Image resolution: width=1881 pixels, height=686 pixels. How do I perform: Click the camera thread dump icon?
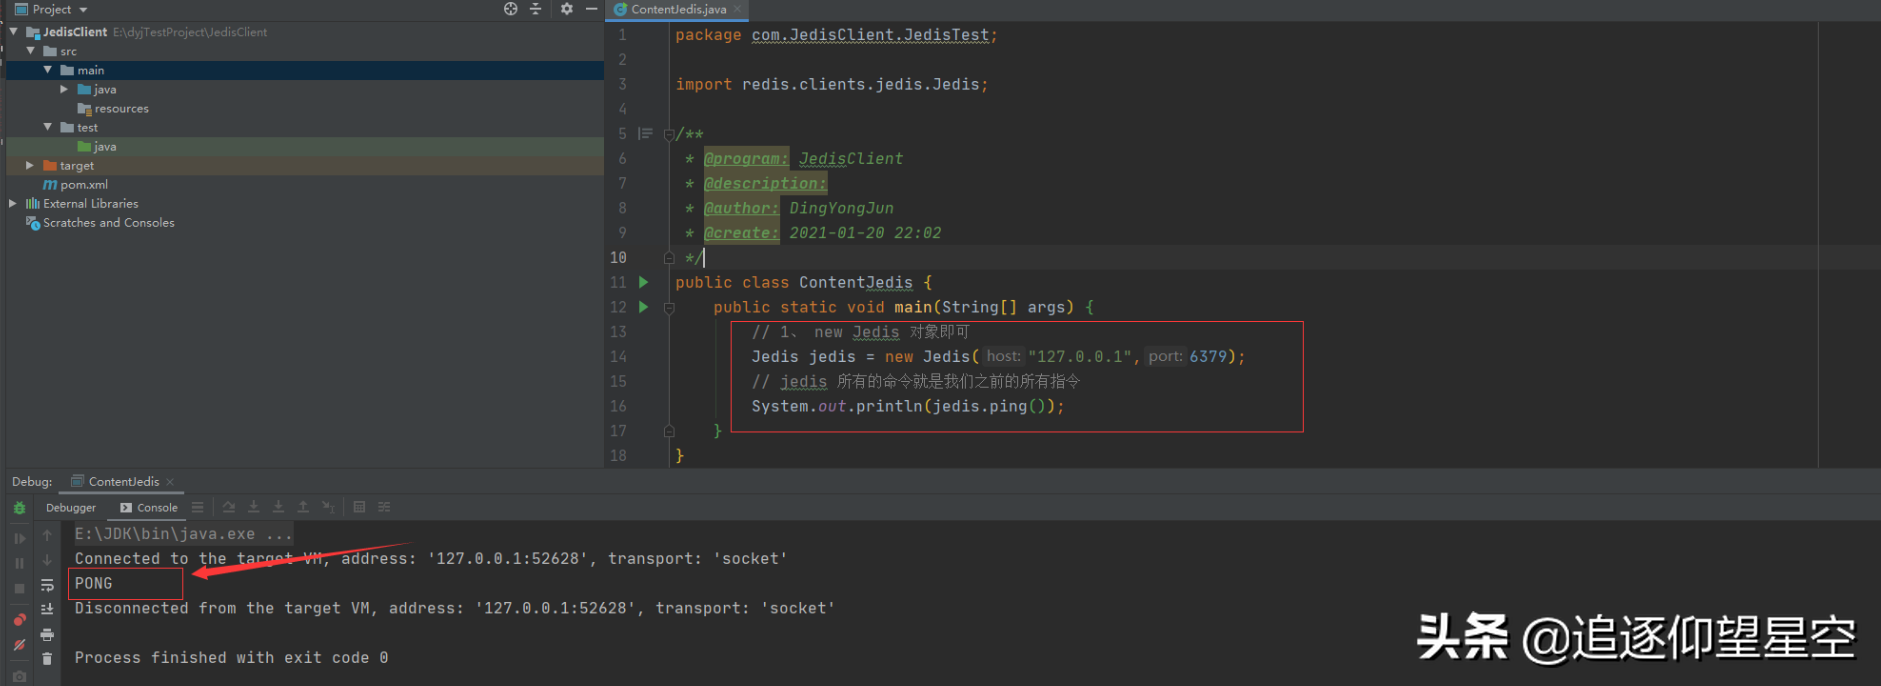pos(19,677)
